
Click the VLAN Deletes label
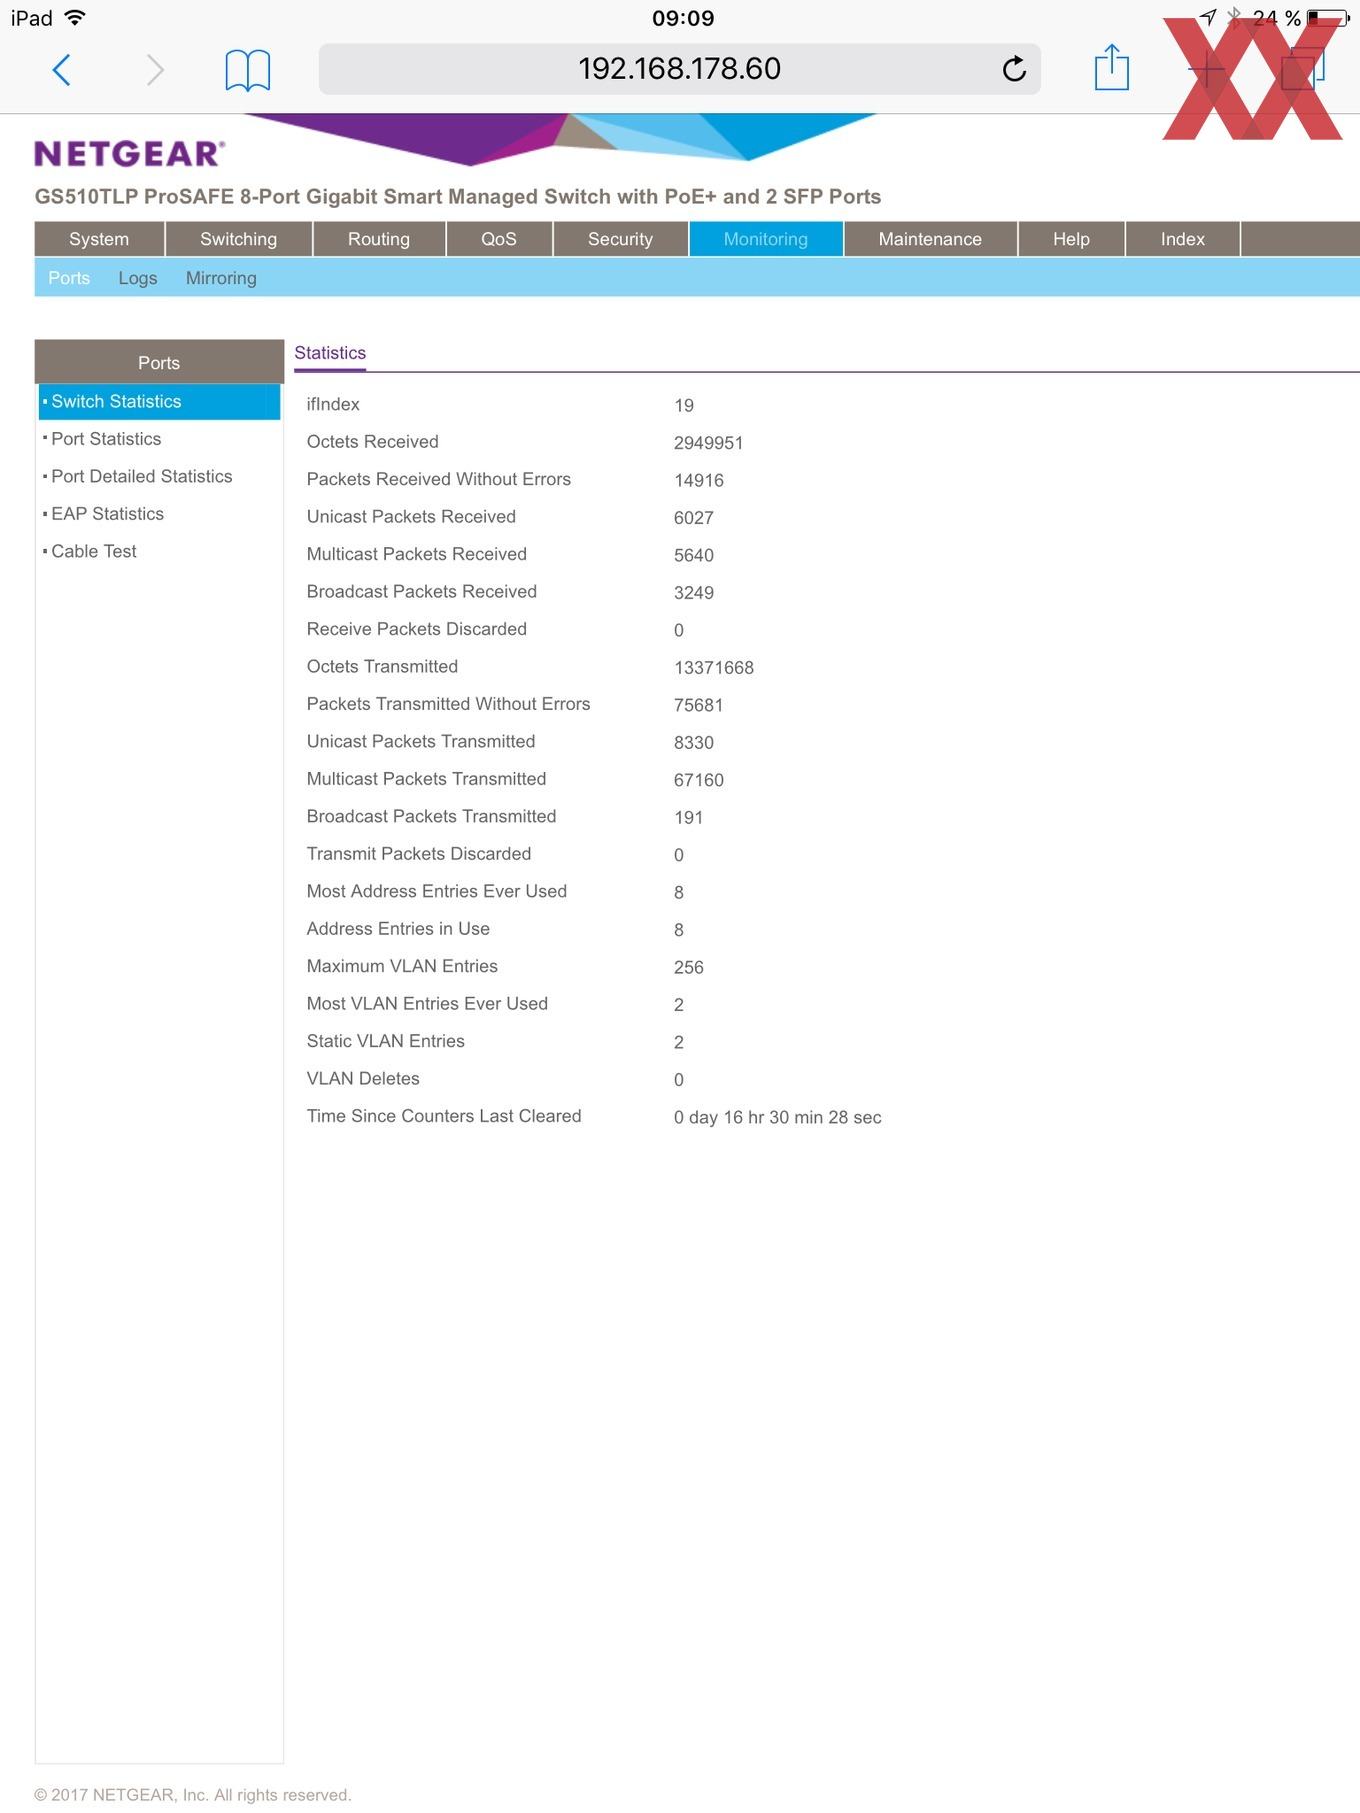coord(363,1079)
